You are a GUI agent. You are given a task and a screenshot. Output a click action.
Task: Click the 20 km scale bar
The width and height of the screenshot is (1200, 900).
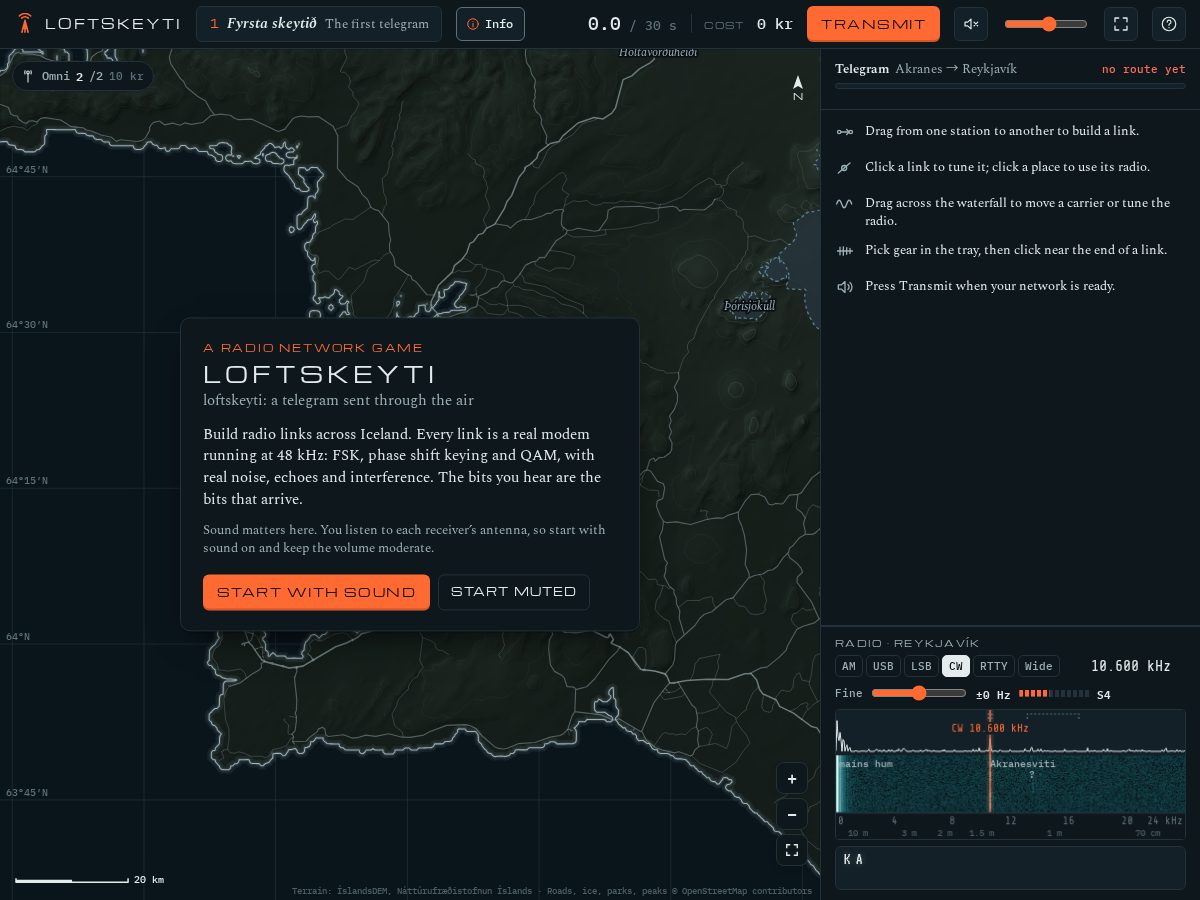point(89,880)
